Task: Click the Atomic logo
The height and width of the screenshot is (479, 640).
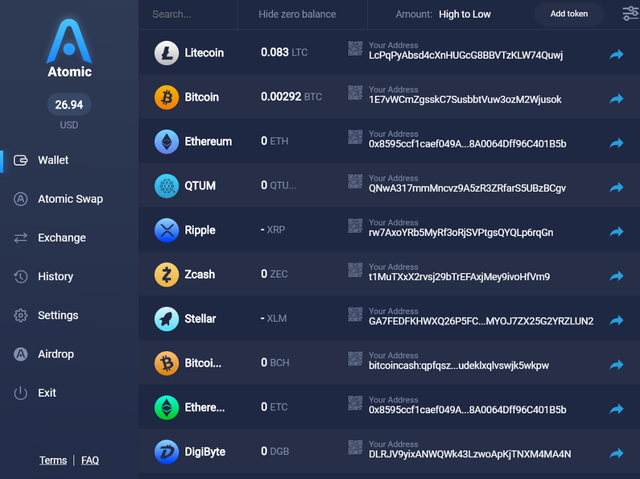Action: click(x=69, y=47)
